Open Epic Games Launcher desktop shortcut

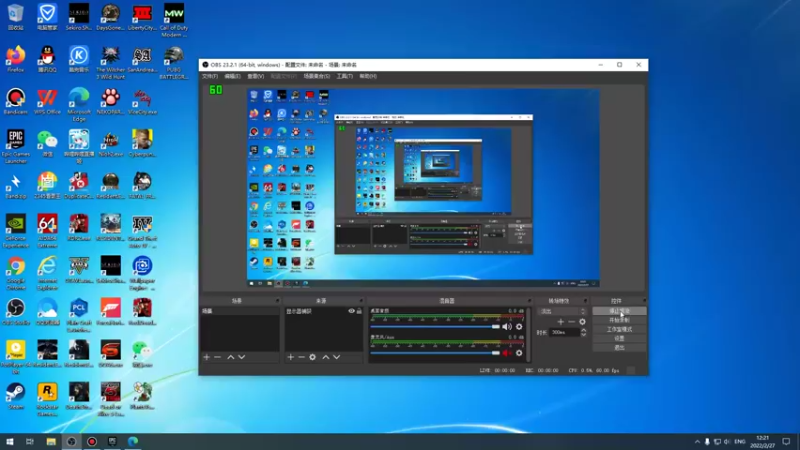point(16,146)
